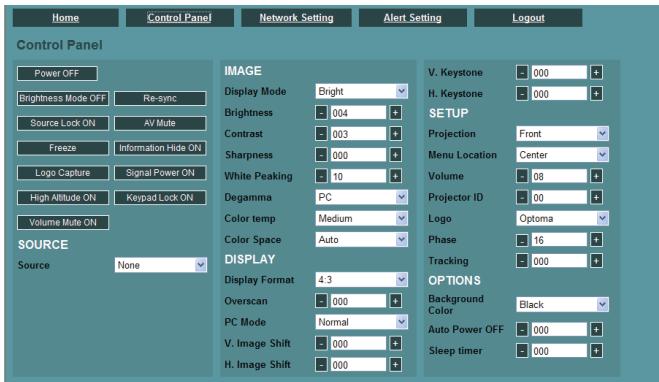659x382 pixels.
Task: Increase H. Keystone with plus button
Action: (x=596, y=94)
